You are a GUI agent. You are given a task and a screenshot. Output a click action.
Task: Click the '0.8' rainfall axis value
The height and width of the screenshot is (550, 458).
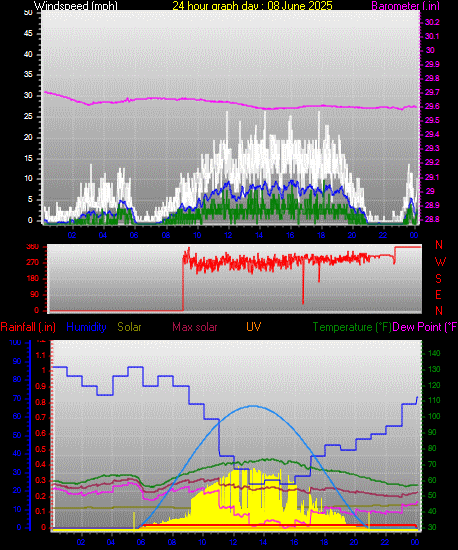(x=41, y=403)
